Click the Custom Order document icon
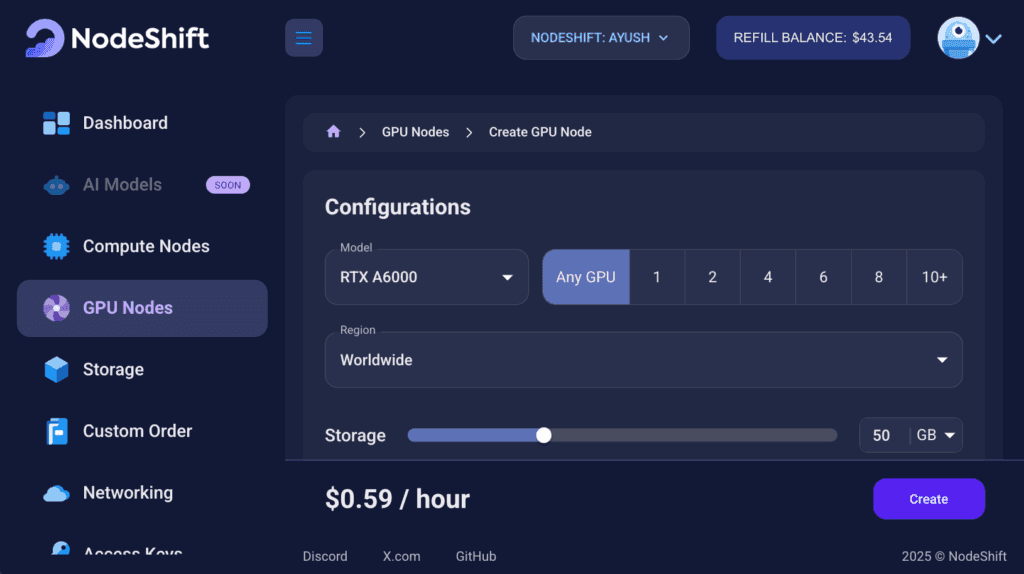The height and width of the screenshot is (574, 1024). point(57,431)
